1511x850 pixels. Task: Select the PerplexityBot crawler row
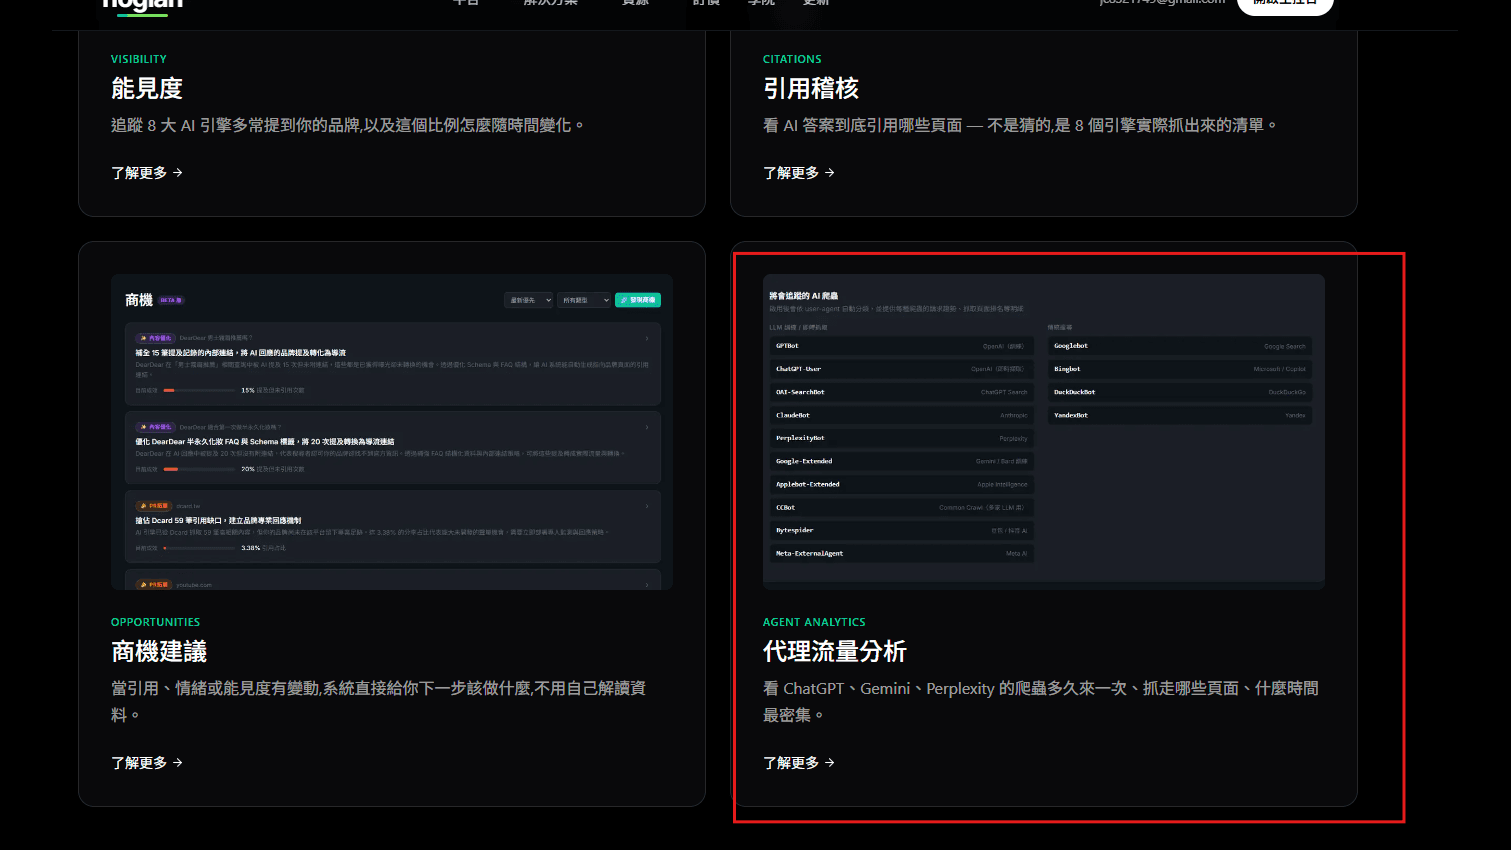901,438
